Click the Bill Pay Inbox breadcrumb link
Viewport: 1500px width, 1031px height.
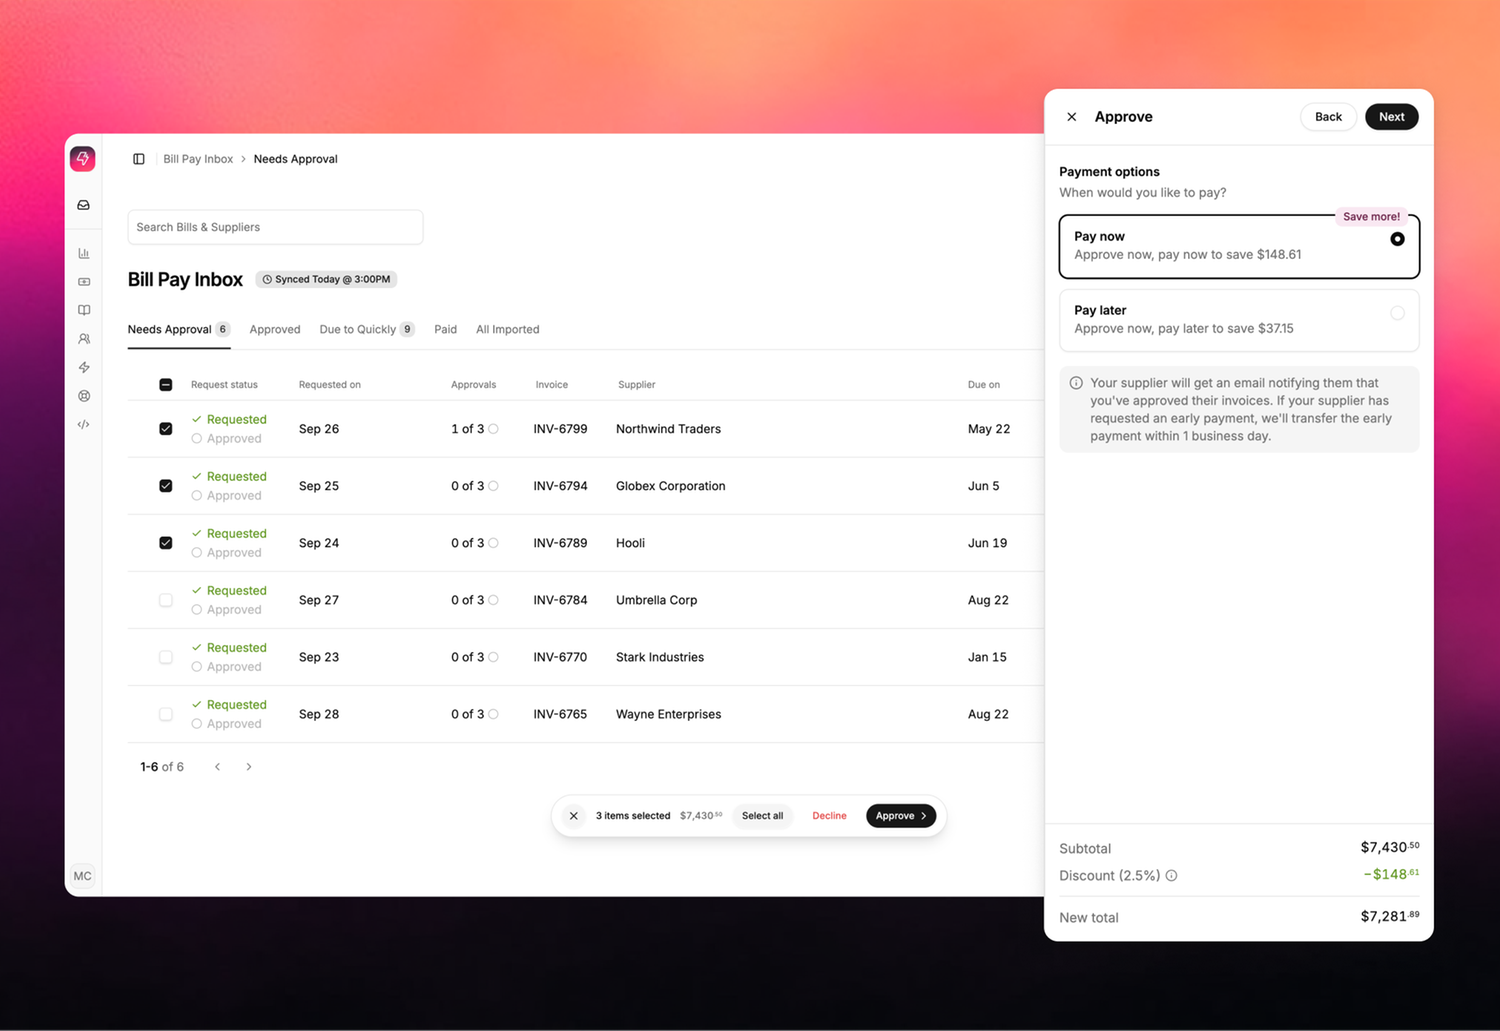[198, 159]
